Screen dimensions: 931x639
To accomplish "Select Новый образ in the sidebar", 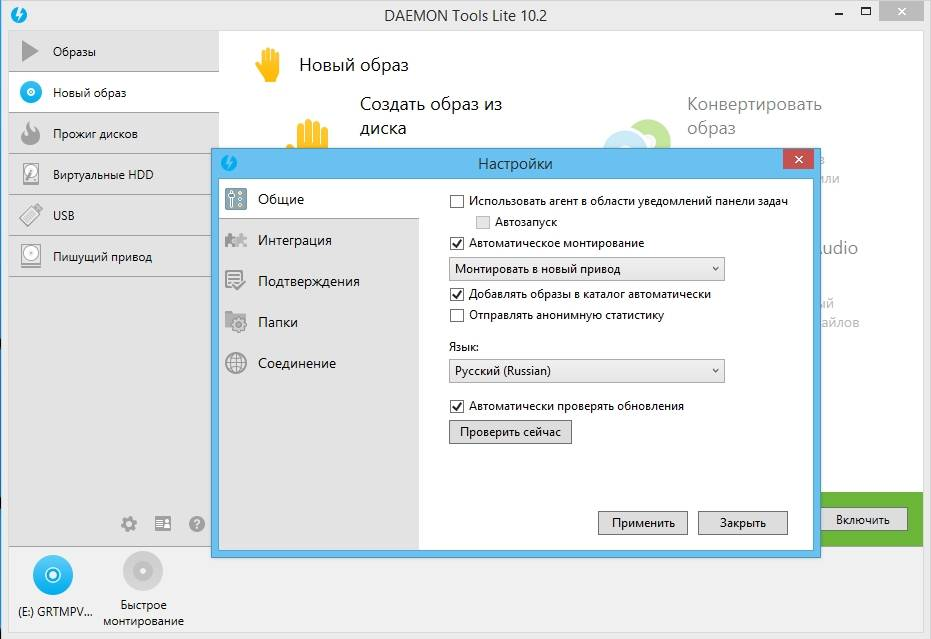I will point(113,93).
